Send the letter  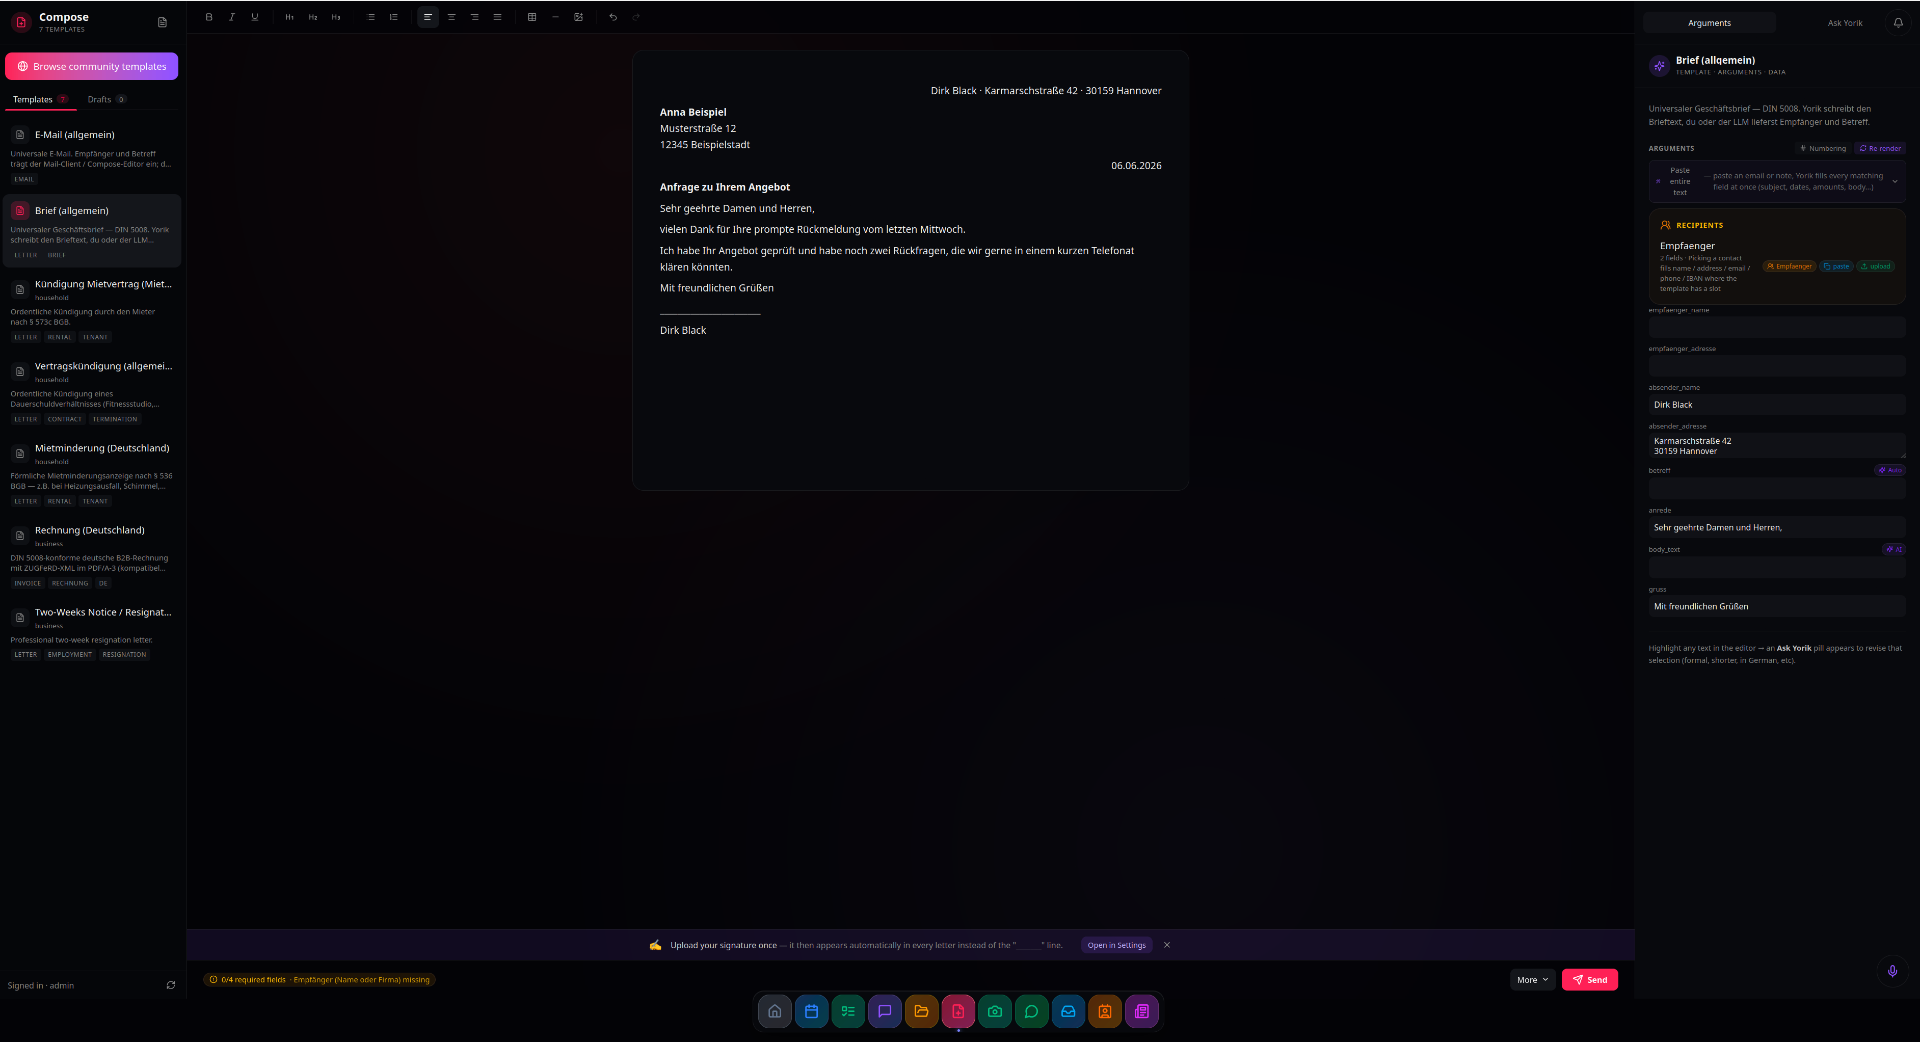click(1590, 980)
